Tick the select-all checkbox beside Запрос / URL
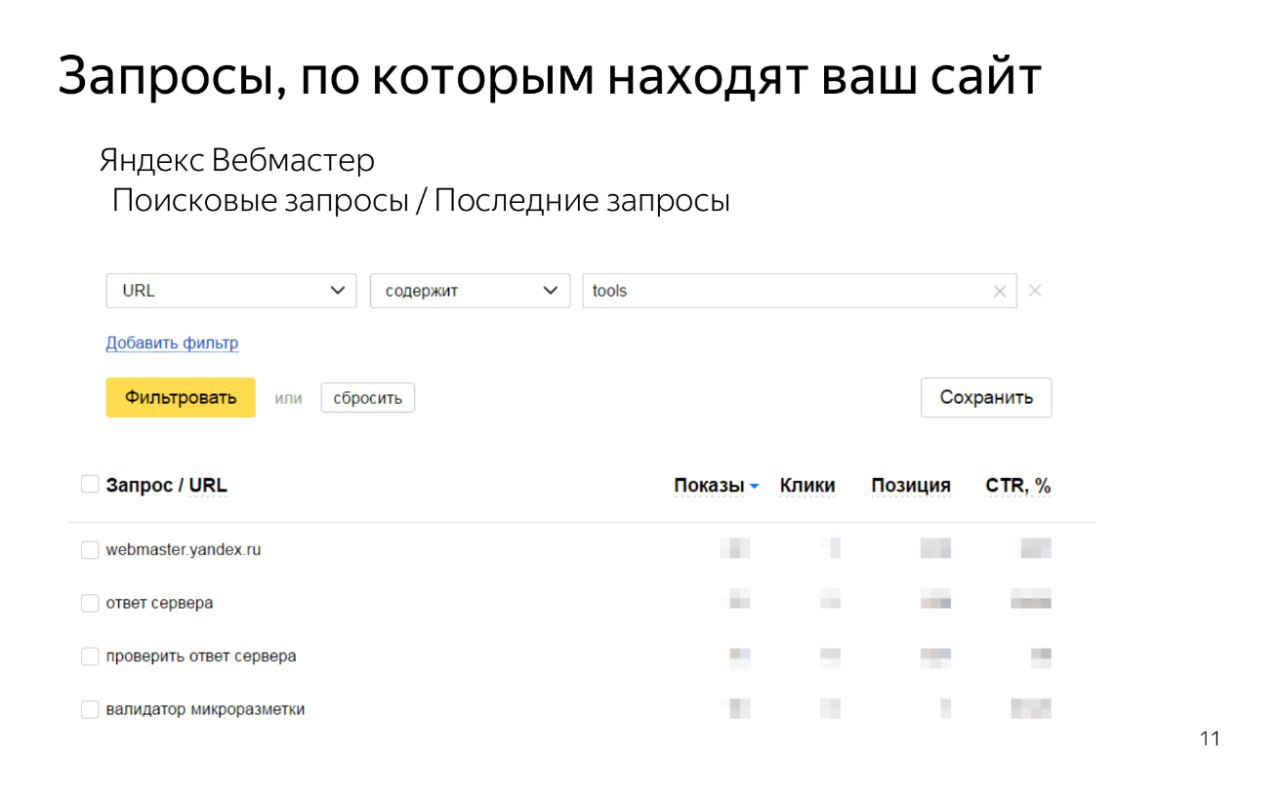1280x796 pixels. pyautogui.click(x=89, y=485)
